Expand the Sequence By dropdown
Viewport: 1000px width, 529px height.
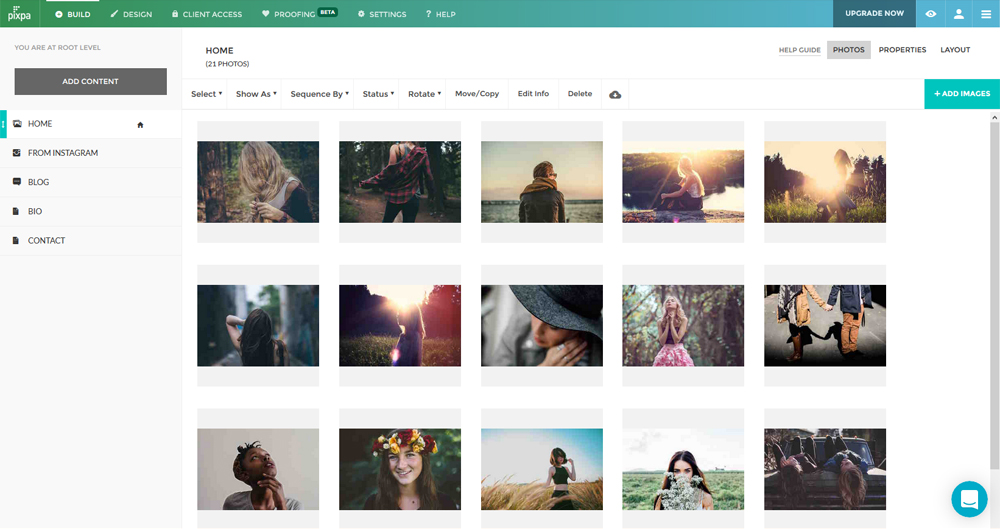tap(320, 94)
